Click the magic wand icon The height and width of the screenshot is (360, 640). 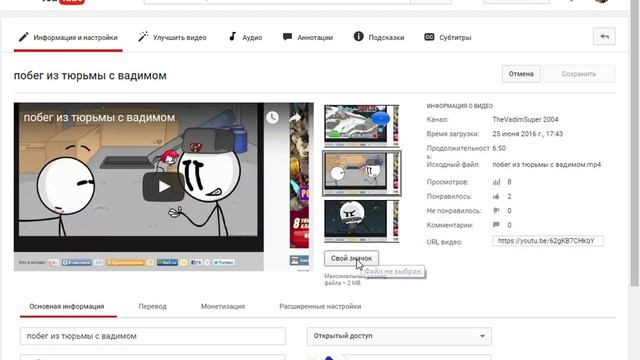[142, 37]
